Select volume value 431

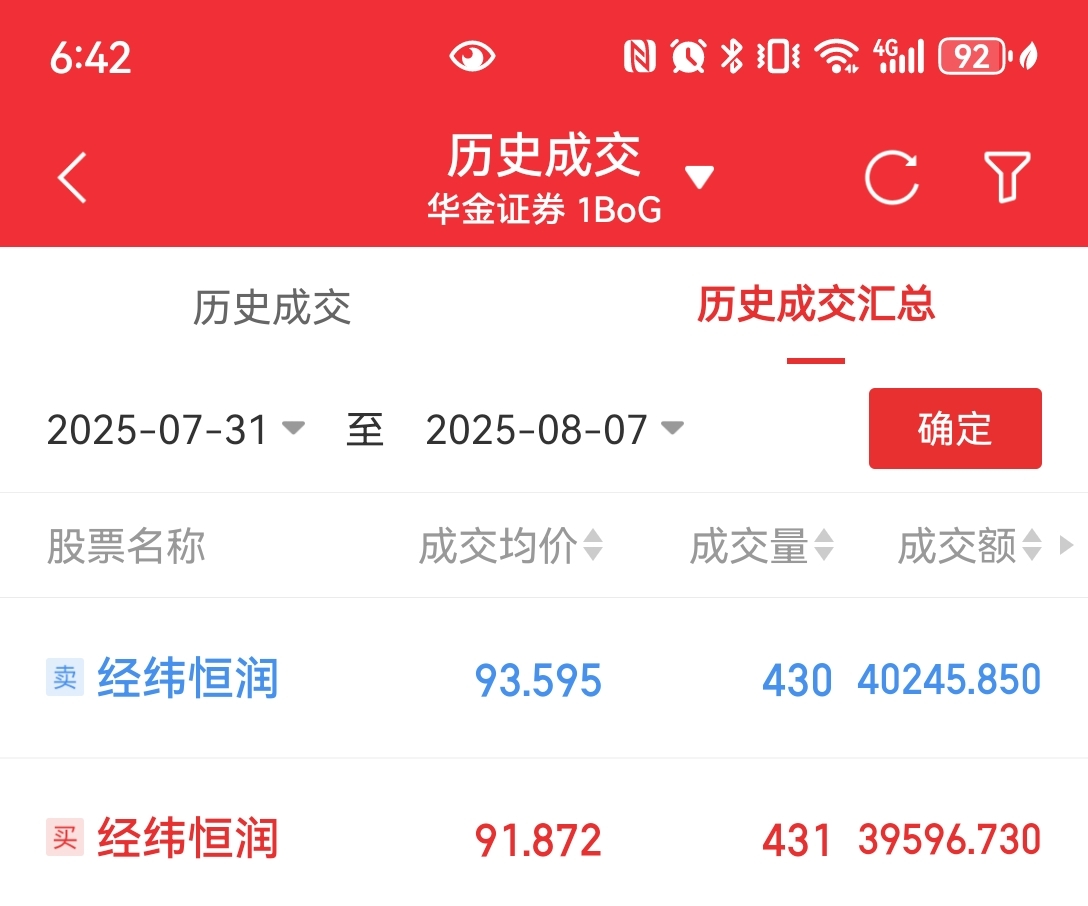797,840
